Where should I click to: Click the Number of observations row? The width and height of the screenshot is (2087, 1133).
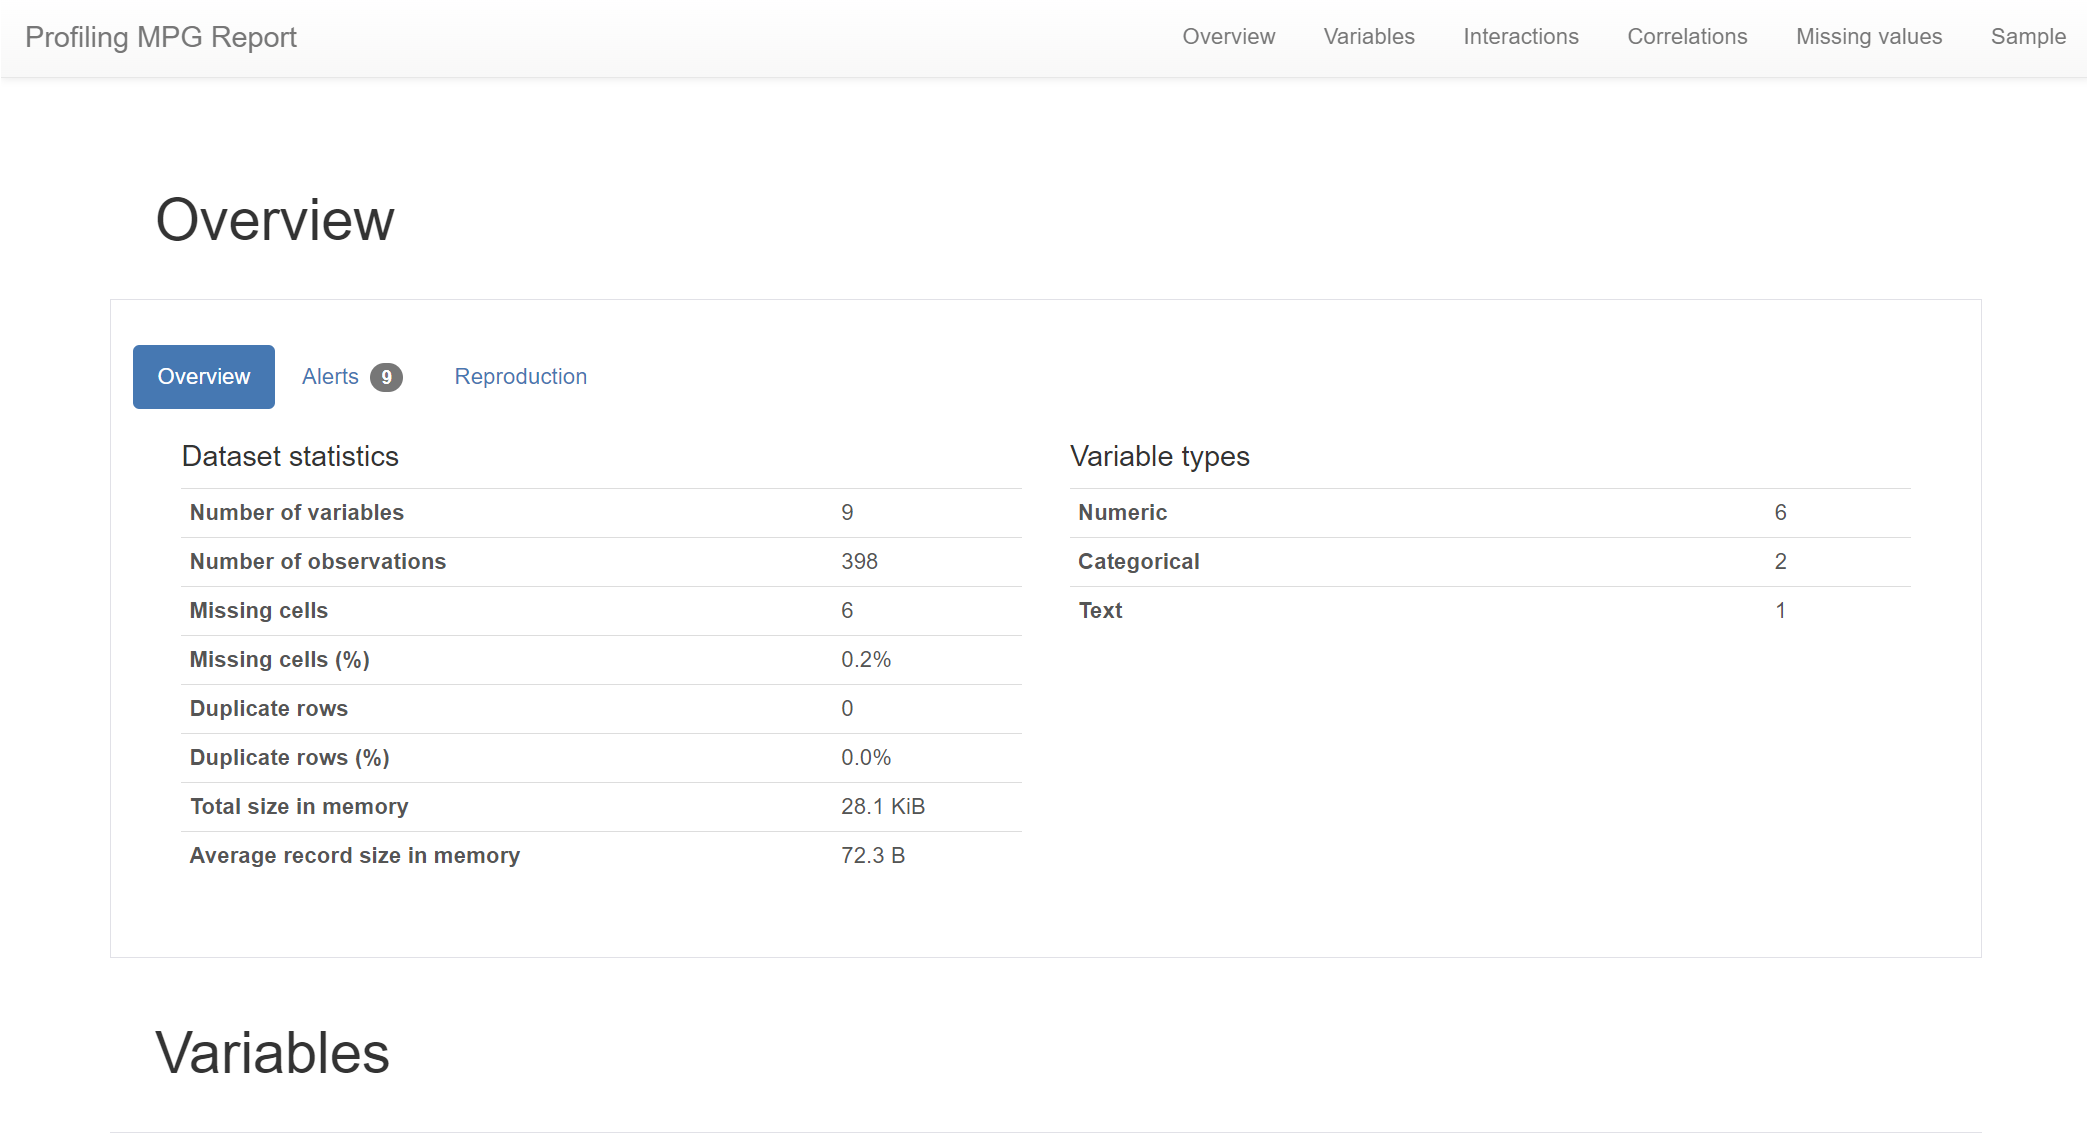pos(318,562)
